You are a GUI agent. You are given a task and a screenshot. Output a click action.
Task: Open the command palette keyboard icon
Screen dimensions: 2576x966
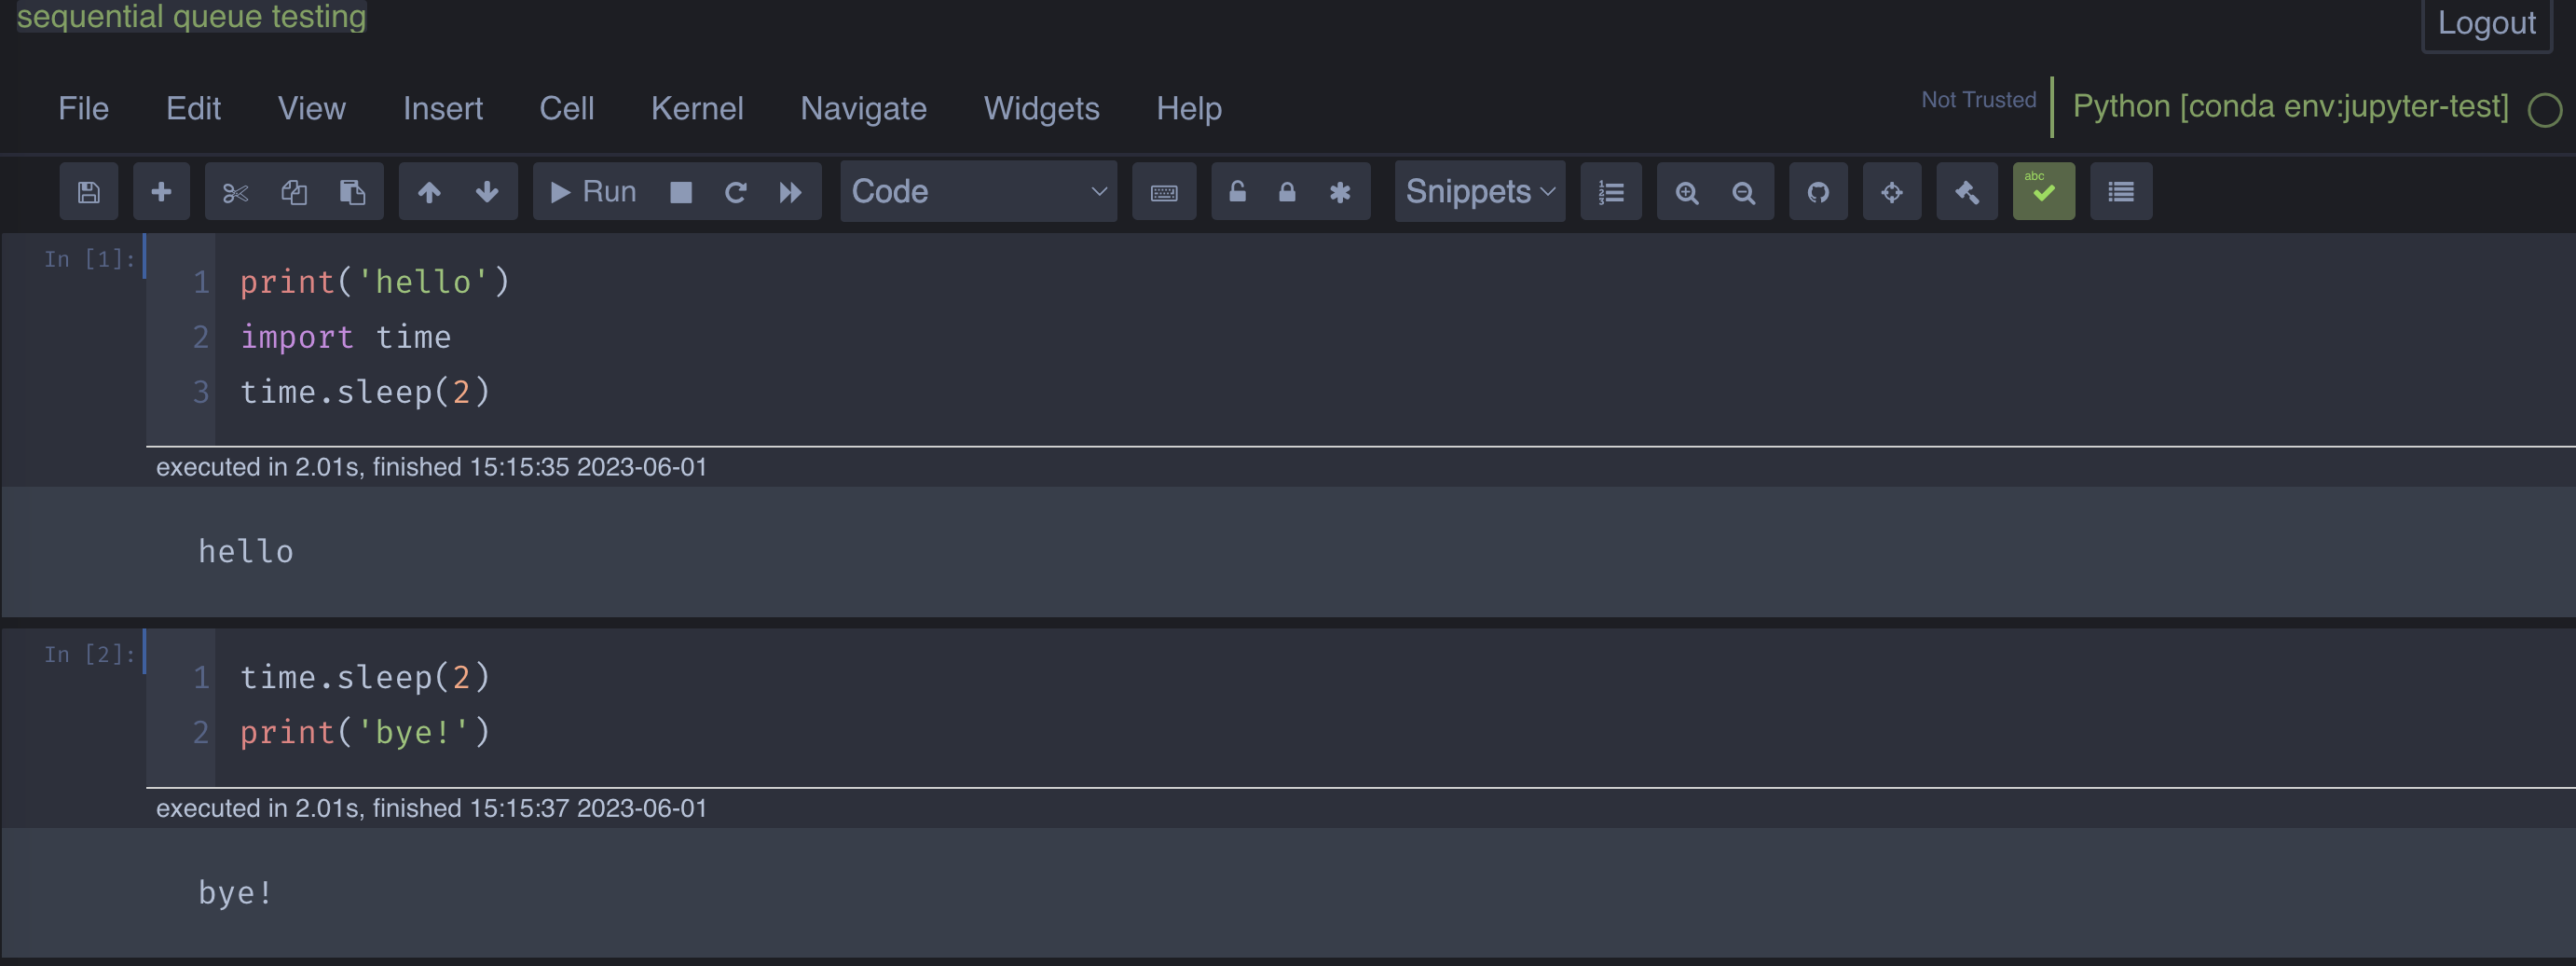point(1164,192)
